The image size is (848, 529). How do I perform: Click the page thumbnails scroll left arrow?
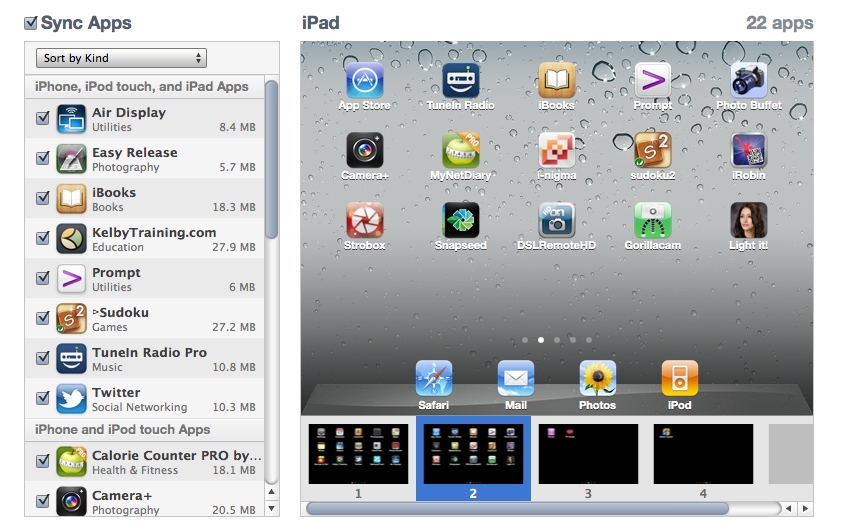[x=789, y=508]
